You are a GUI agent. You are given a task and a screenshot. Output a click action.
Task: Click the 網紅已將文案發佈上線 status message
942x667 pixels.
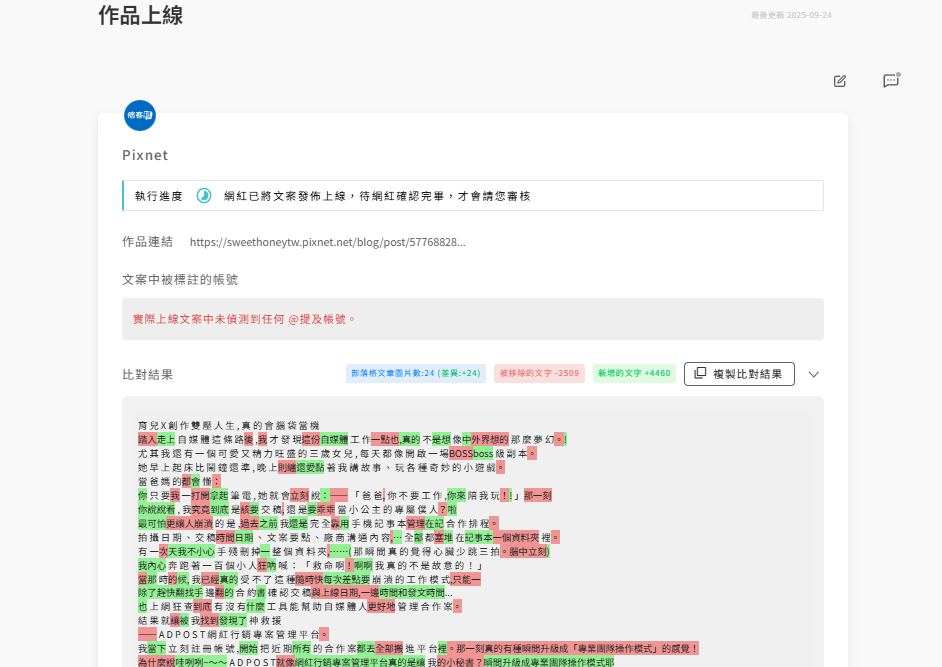[x=377, y=196]
